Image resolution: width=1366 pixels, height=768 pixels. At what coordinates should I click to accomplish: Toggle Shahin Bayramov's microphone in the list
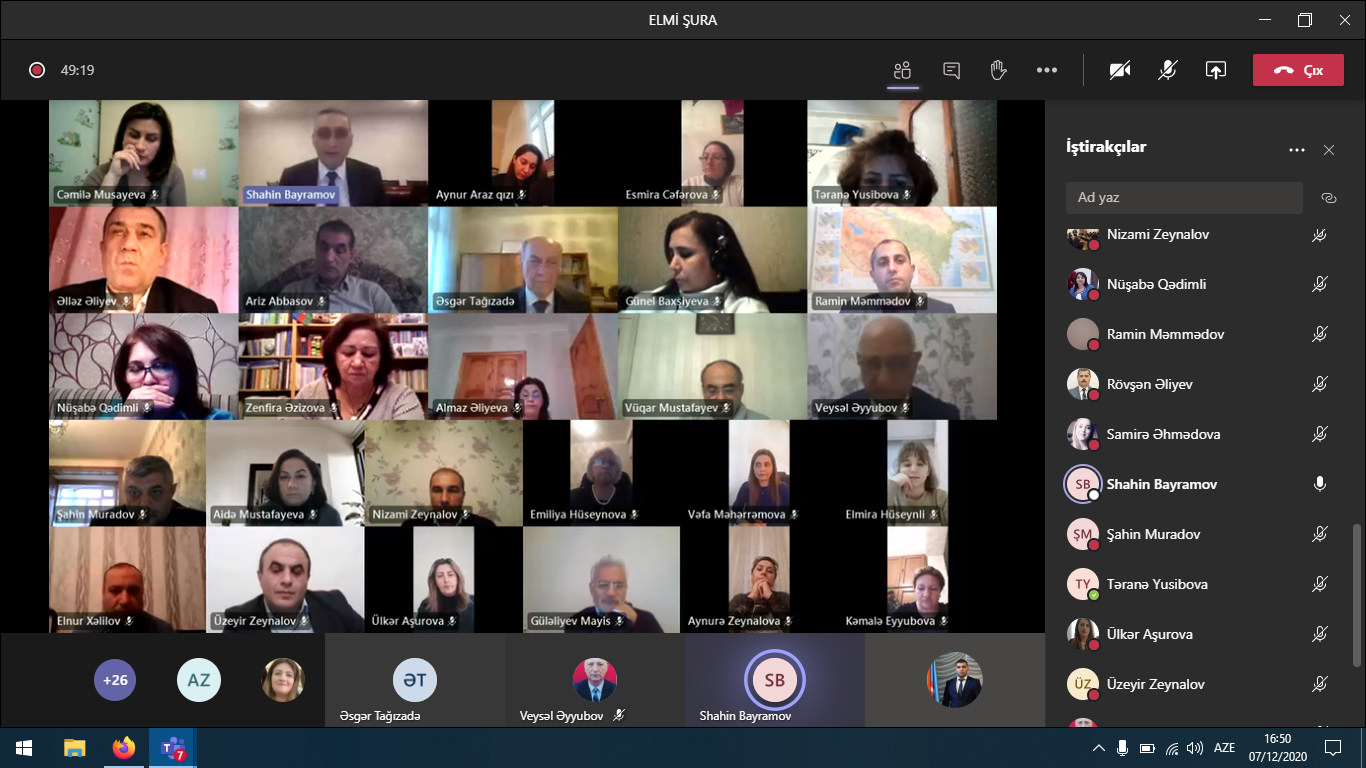1319,484
